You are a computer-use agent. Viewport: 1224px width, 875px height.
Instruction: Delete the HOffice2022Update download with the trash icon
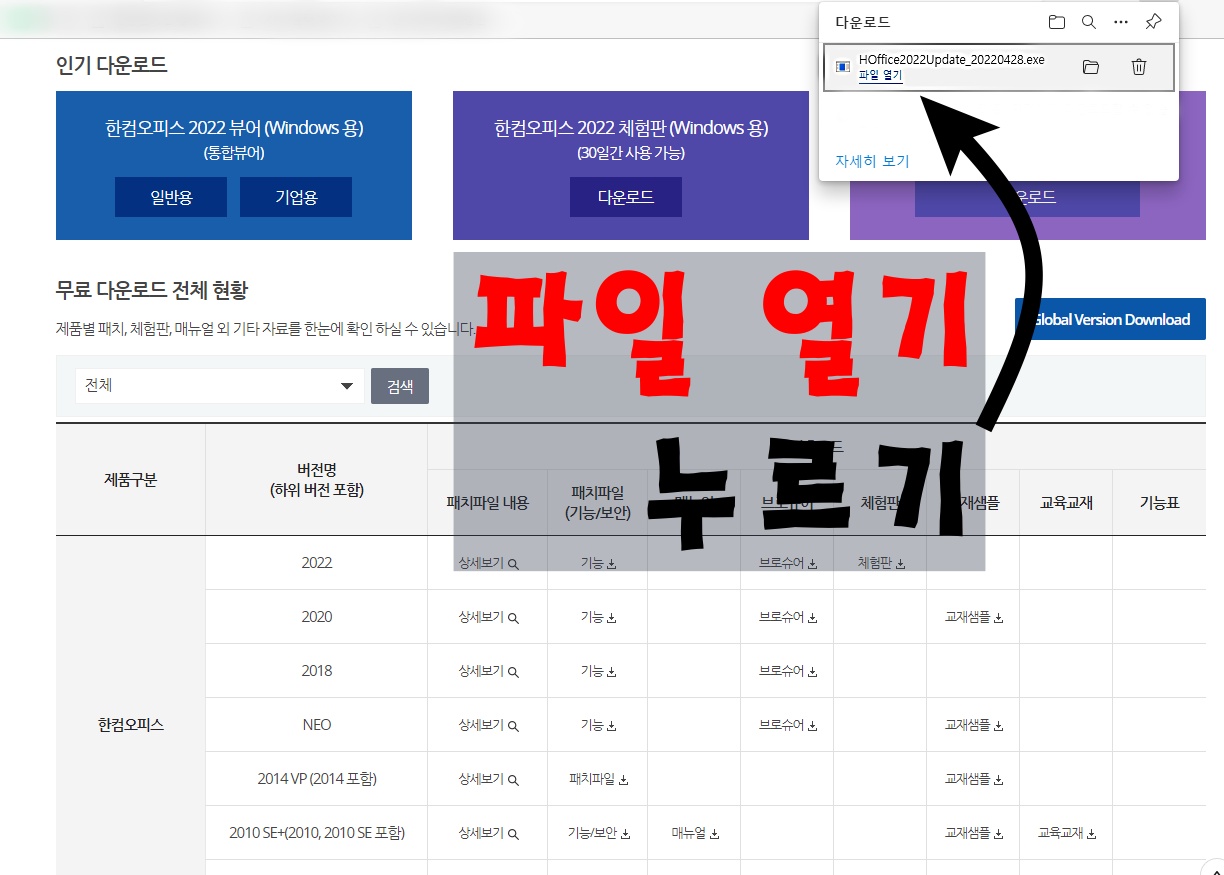point(1139,67)
